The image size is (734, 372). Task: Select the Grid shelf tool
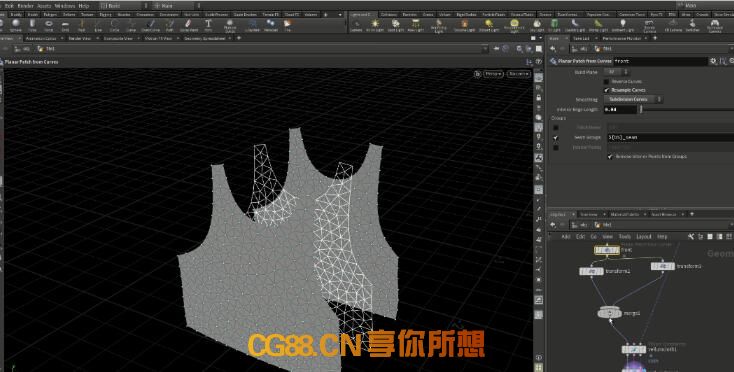[65, 25]
